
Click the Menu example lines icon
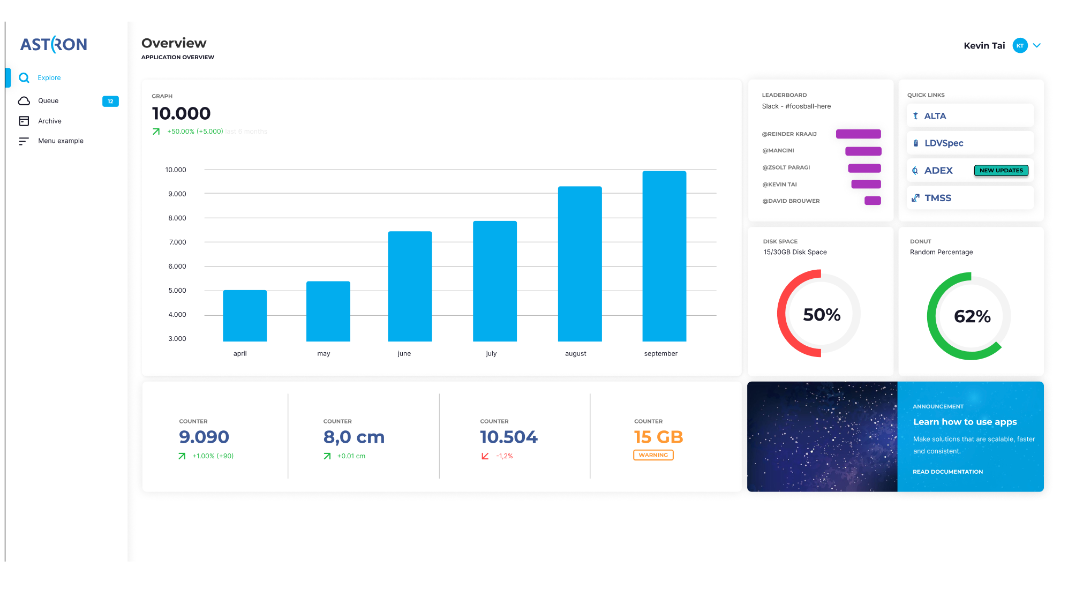[24, 141]
